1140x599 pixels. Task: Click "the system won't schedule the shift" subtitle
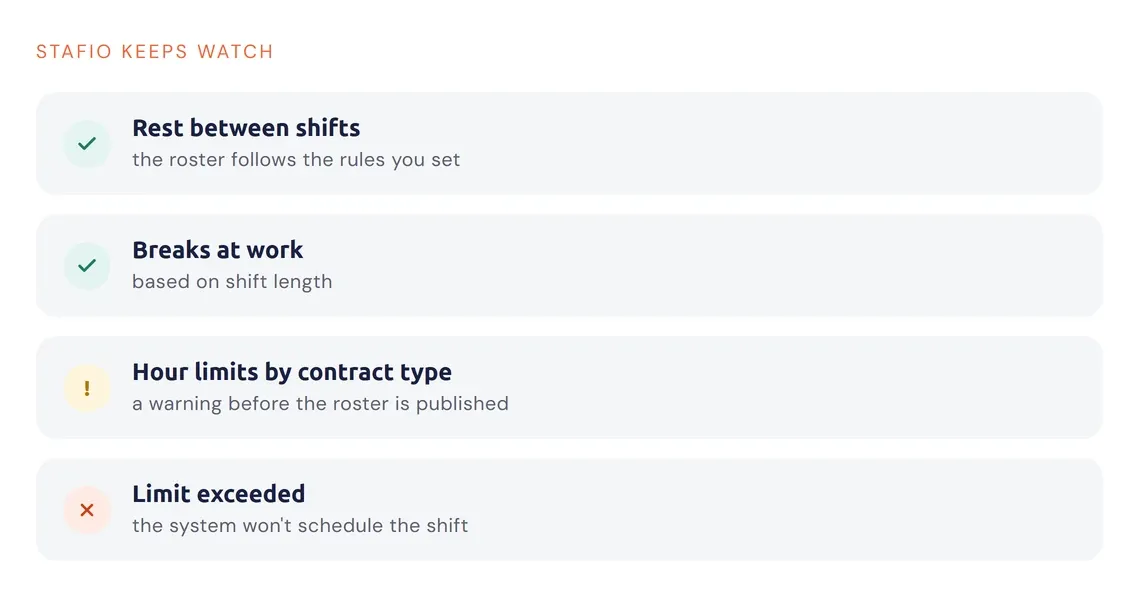300,526
